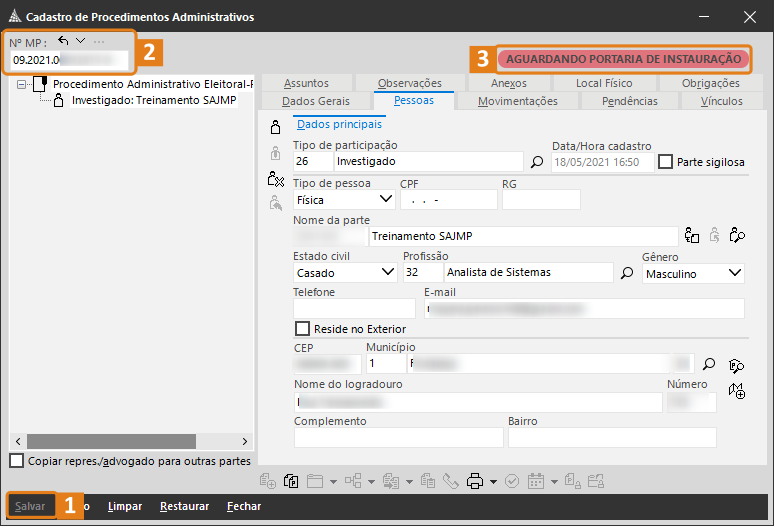Click into the RG field
Image resolution: width=774 pixels, height=526 pixels.
point(541,200)
